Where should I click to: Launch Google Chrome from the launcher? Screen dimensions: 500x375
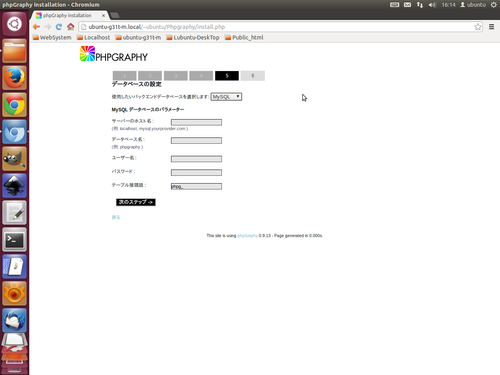[14, 105]
